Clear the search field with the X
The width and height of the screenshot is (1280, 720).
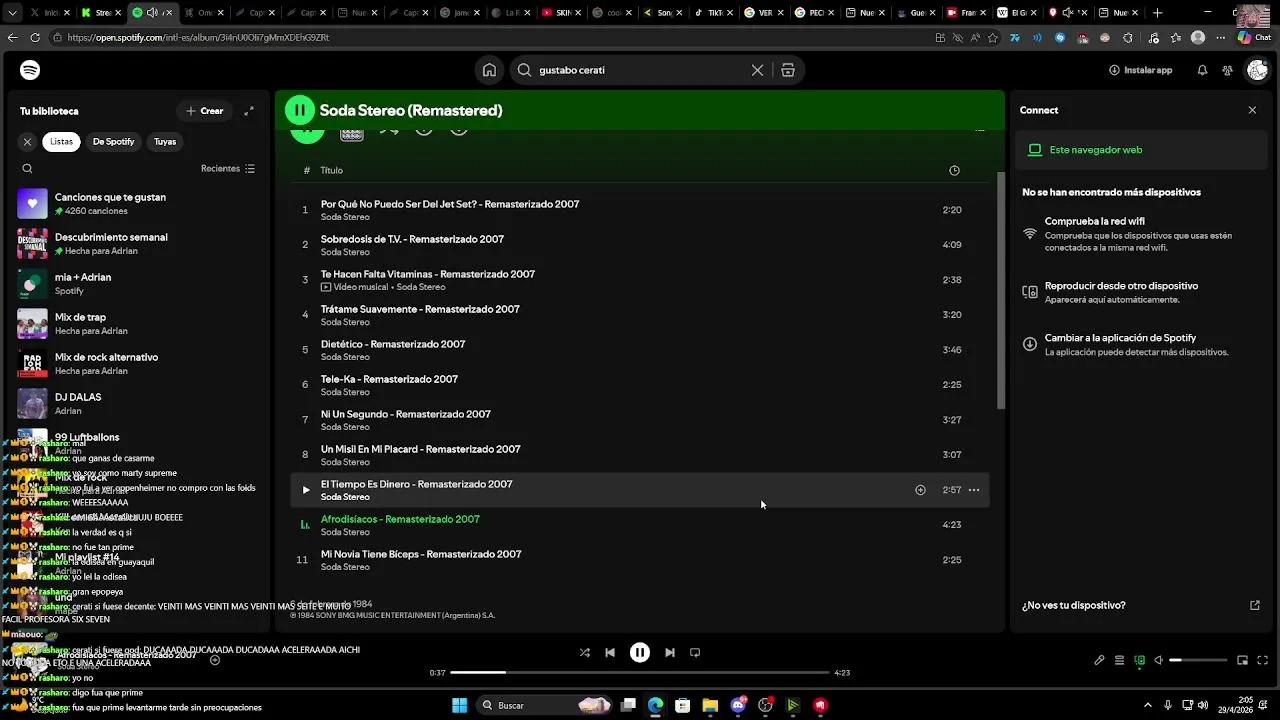pyautogui.click(x=757, y=70)
